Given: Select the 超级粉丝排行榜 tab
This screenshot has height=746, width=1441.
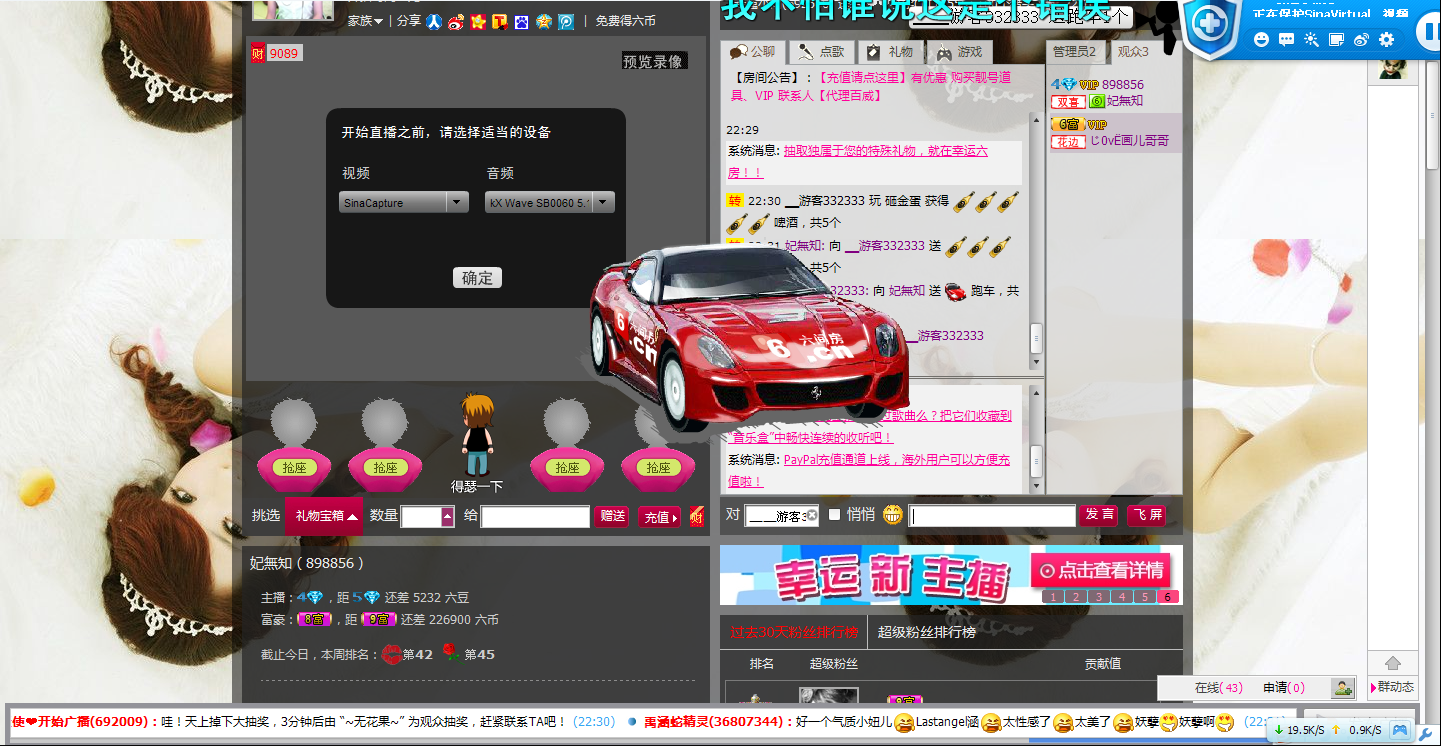Looking at the screenshot, I should pos(927,632).
